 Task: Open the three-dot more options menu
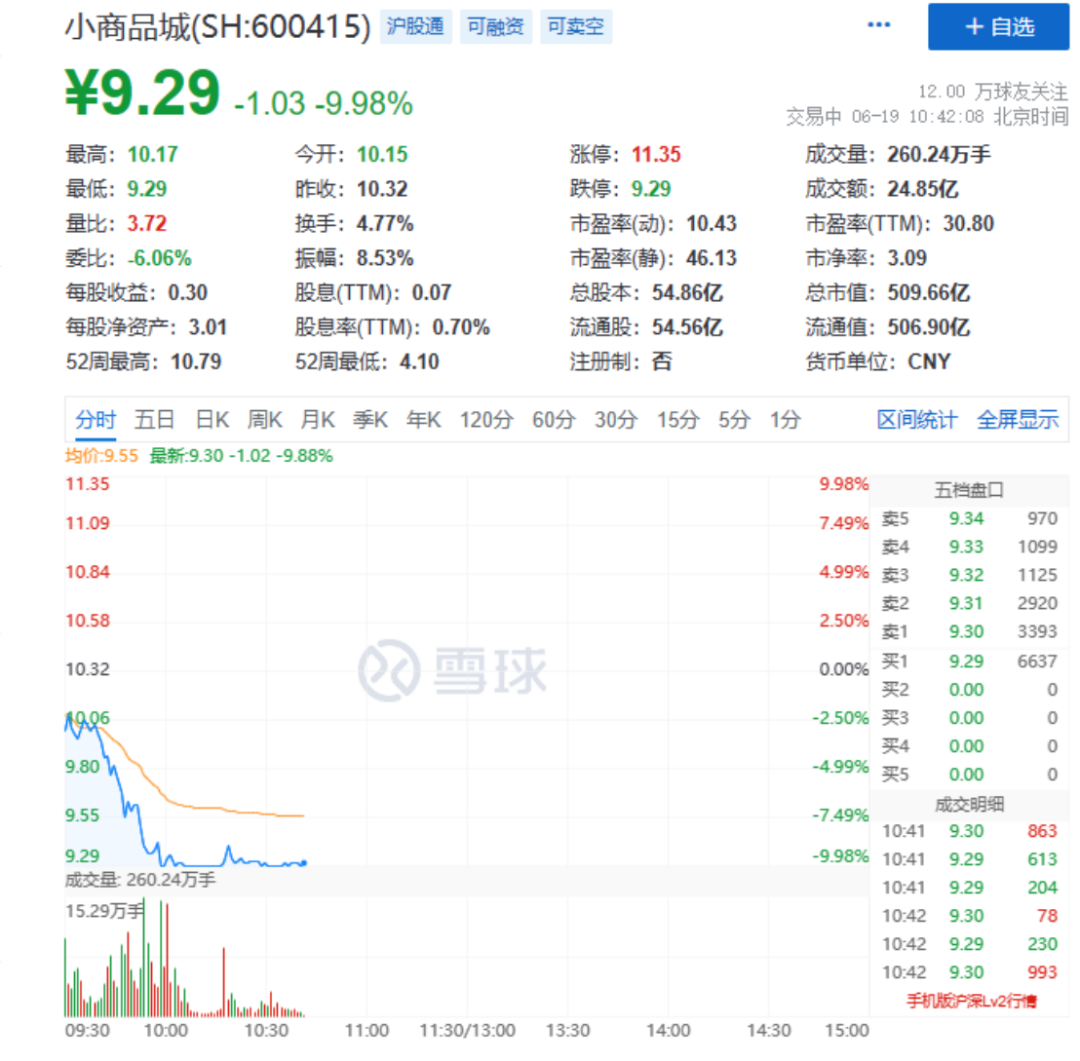[x=878, y=25]
